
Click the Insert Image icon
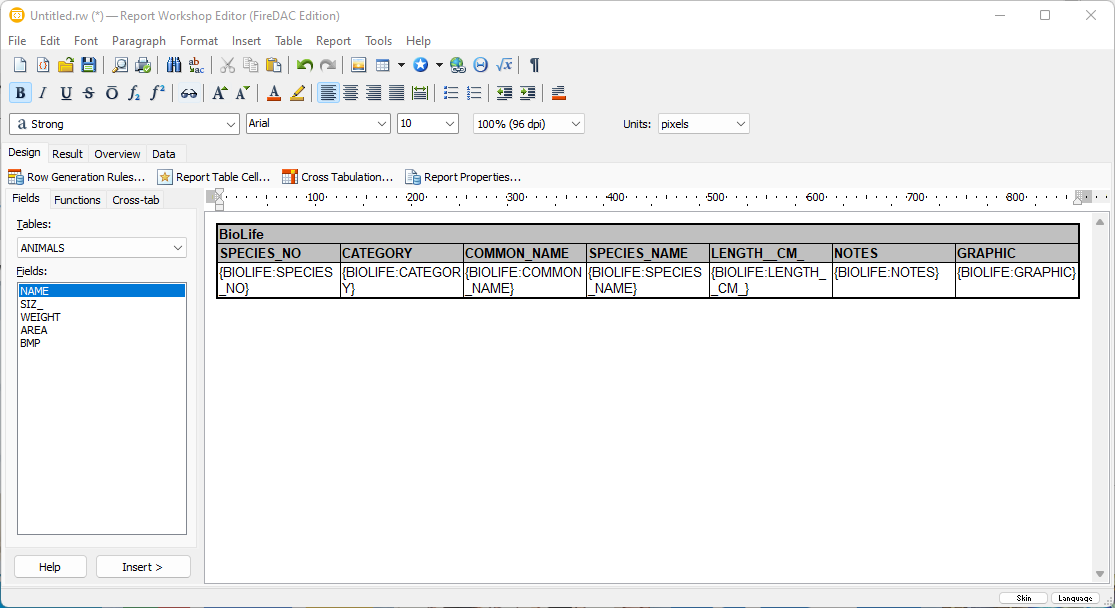point(357,64)
